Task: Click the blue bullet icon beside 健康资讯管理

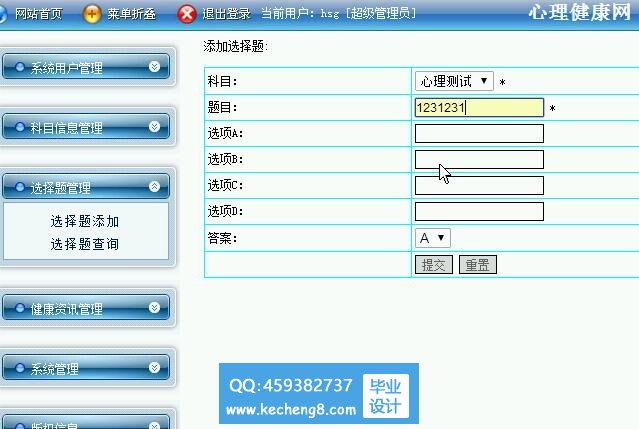Action: tap(20, 308)
